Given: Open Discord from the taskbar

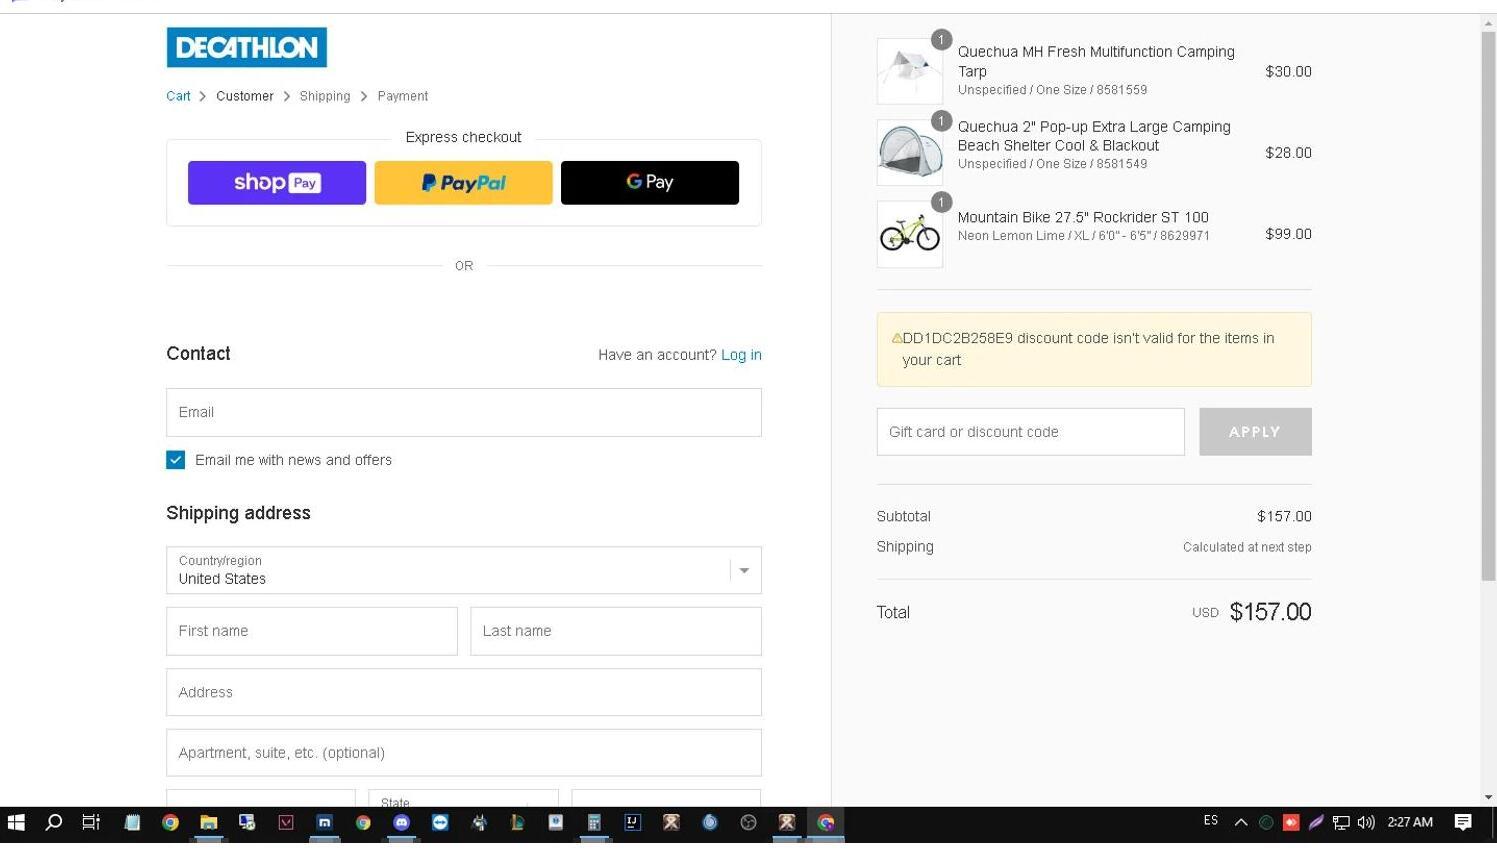Looking at the screenshot, I should (x=401, y=822).
